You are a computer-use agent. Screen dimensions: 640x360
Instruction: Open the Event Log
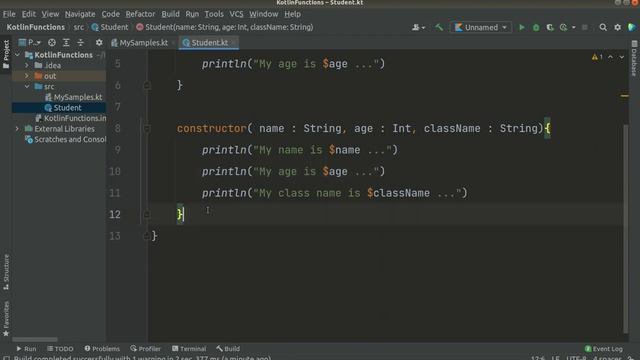[604, 349]
